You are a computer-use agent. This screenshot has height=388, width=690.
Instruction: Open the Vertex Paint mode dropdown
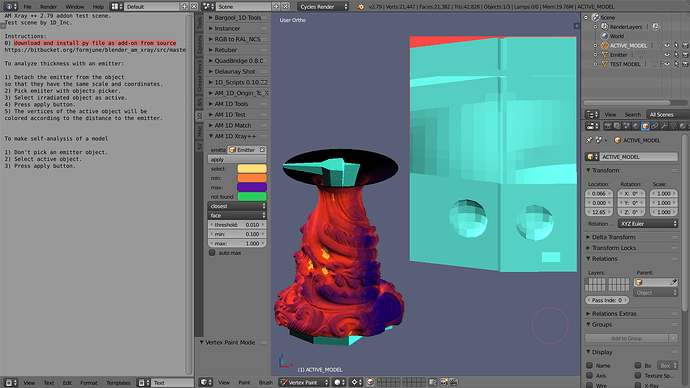(304, 382)
